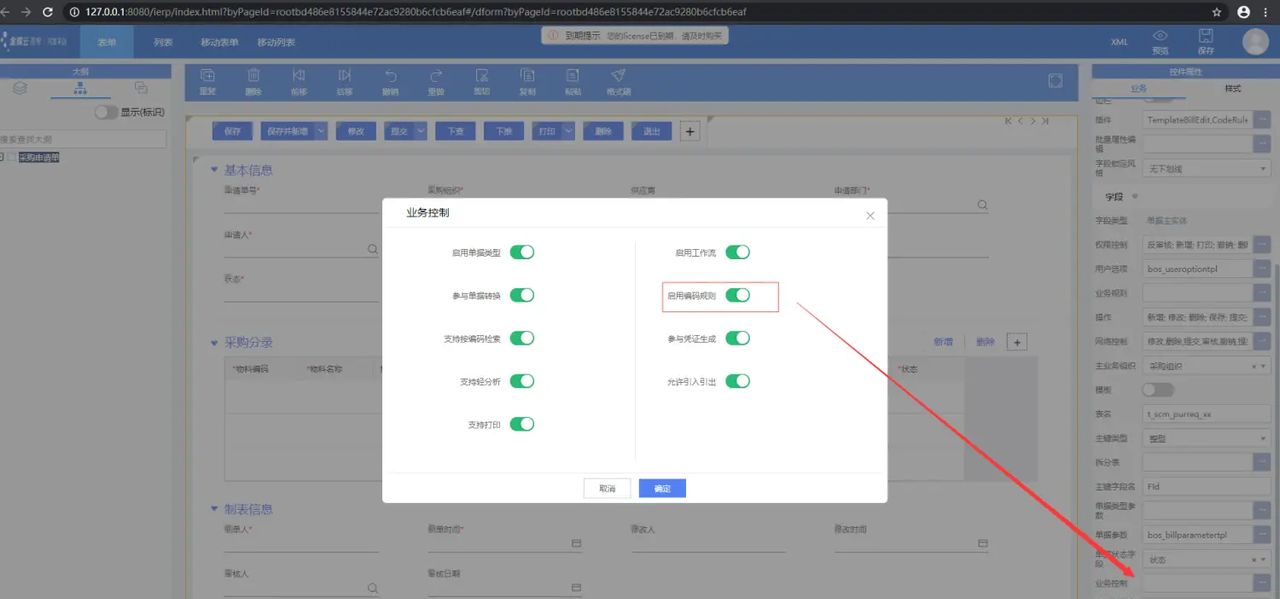The width and height of the screenshot is (1280, 599).
Task: Open the 主业务组织 dropdown
Action: [1207, 366]
